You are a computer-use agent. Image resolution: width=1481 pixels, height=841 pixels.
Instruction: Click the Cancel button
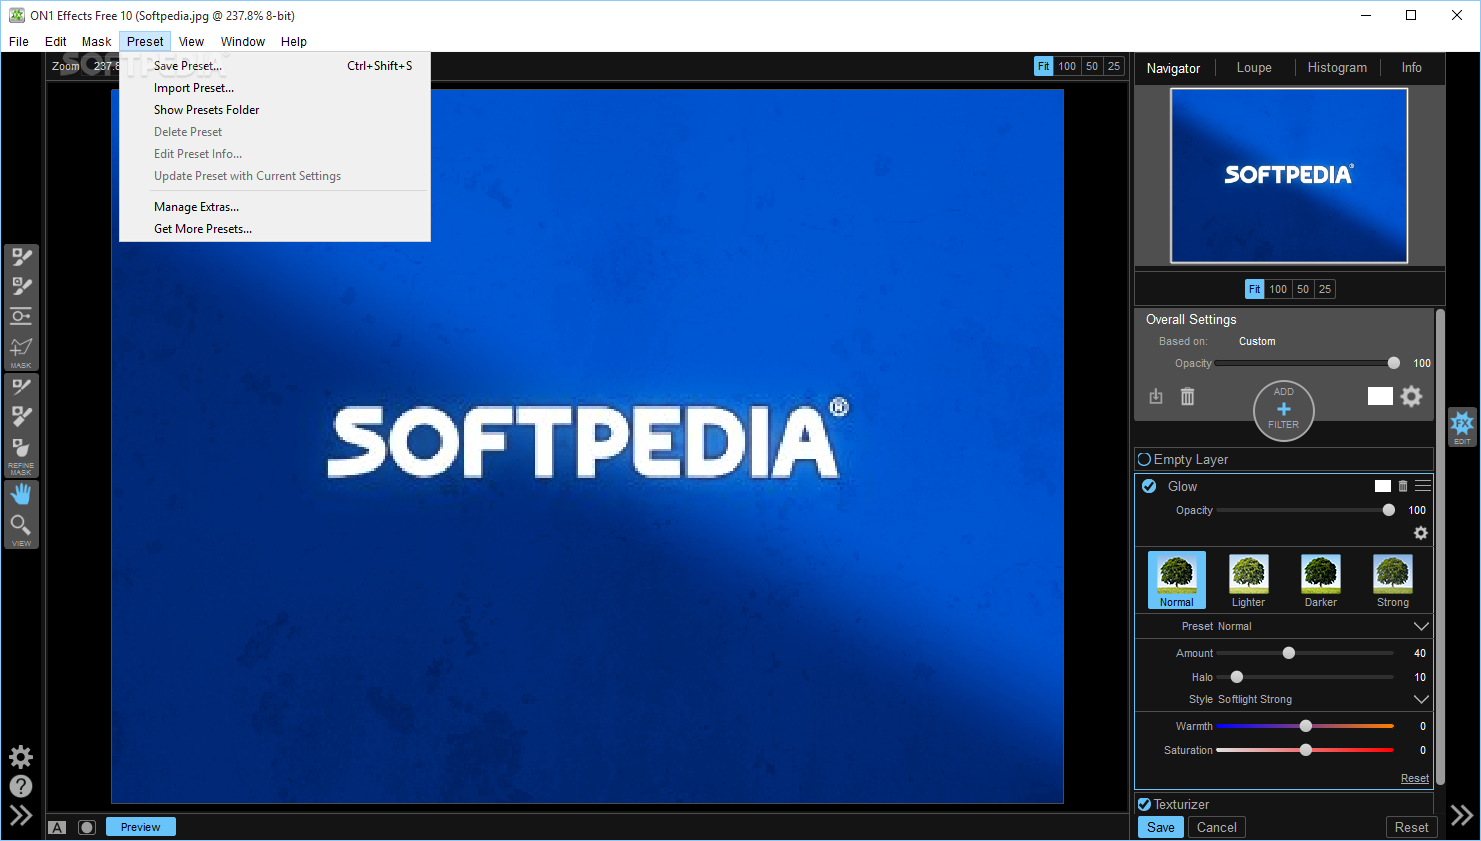pyautogui.click(x=1217, y=827)
